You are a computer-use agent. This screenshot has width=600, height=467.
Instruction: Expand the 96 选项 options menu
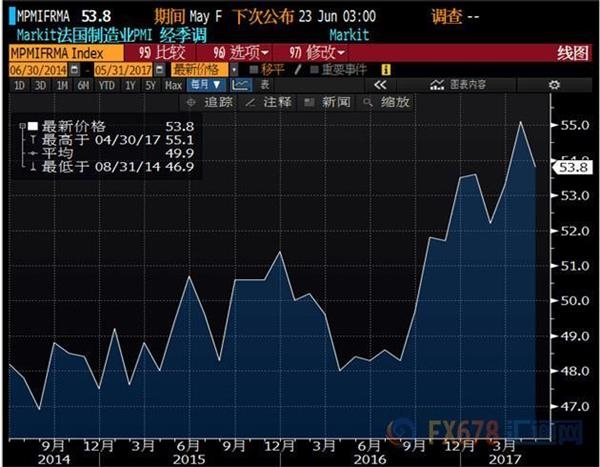(x=241, y=53)
